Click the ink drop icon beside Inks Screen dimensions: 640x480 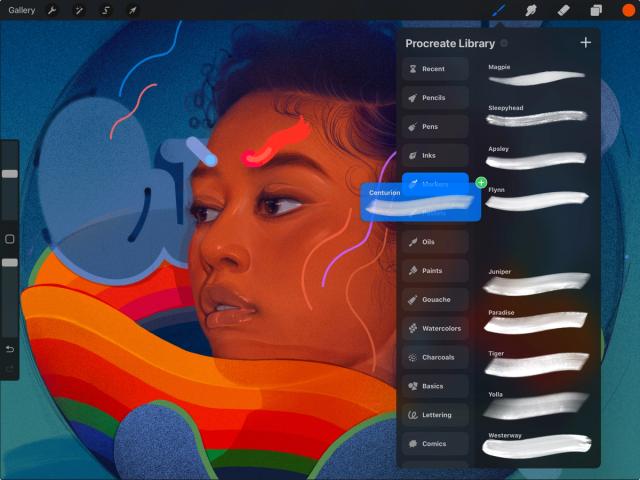tap(413, 156)
